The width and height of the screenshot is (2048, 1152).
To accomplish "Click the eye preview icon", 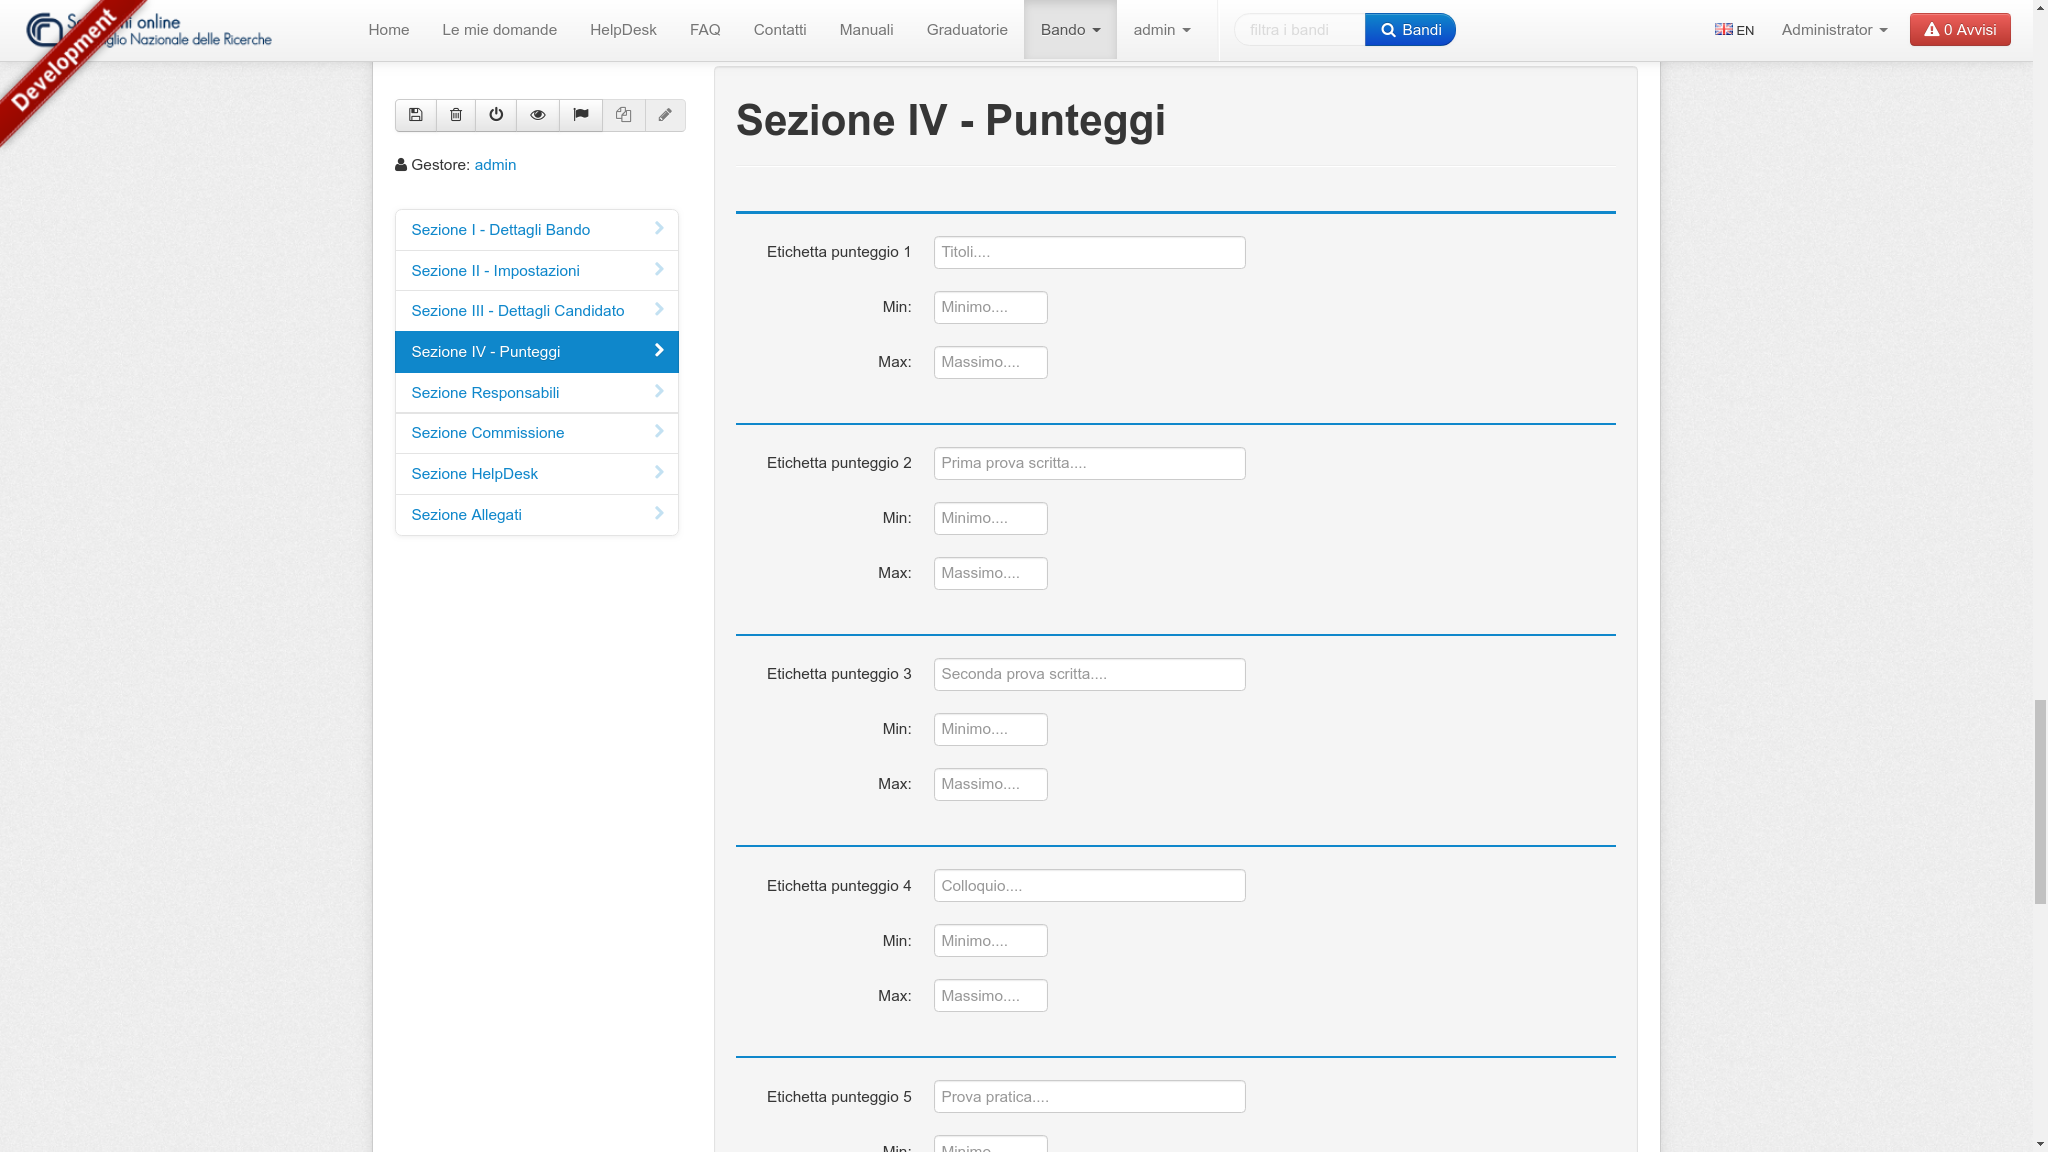I will (538, 115).
